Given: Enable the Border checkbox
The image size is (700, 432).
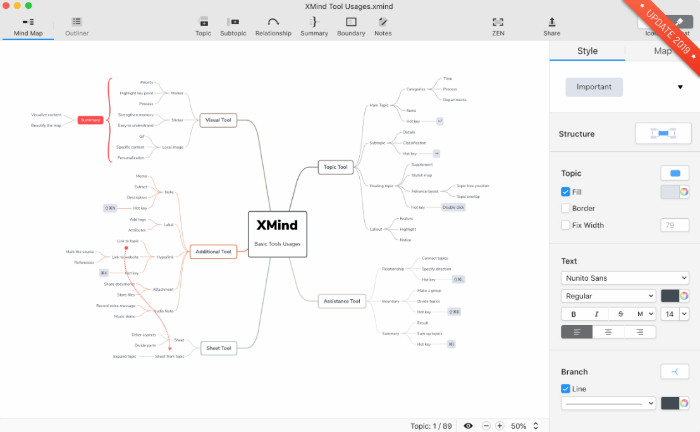Looking at the screenshot, I should [x=566, y=208].
